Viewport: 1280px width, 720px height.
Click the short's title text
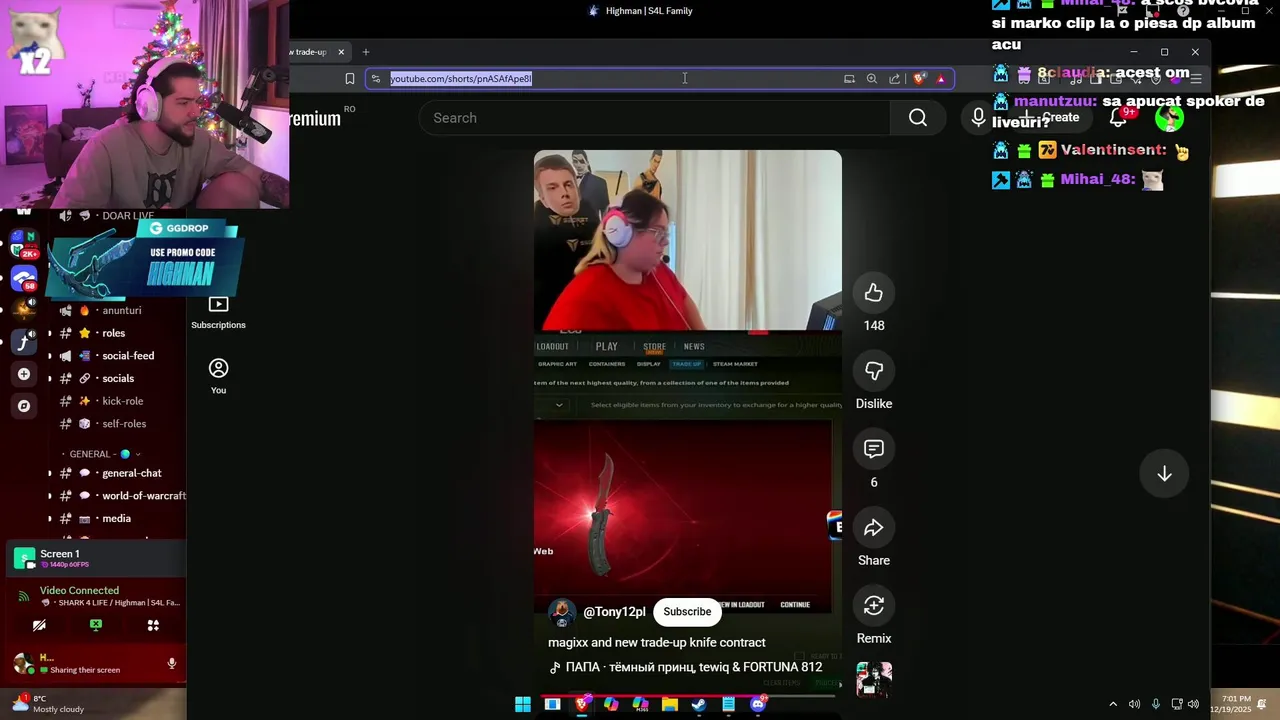click(x=657, y=643)
